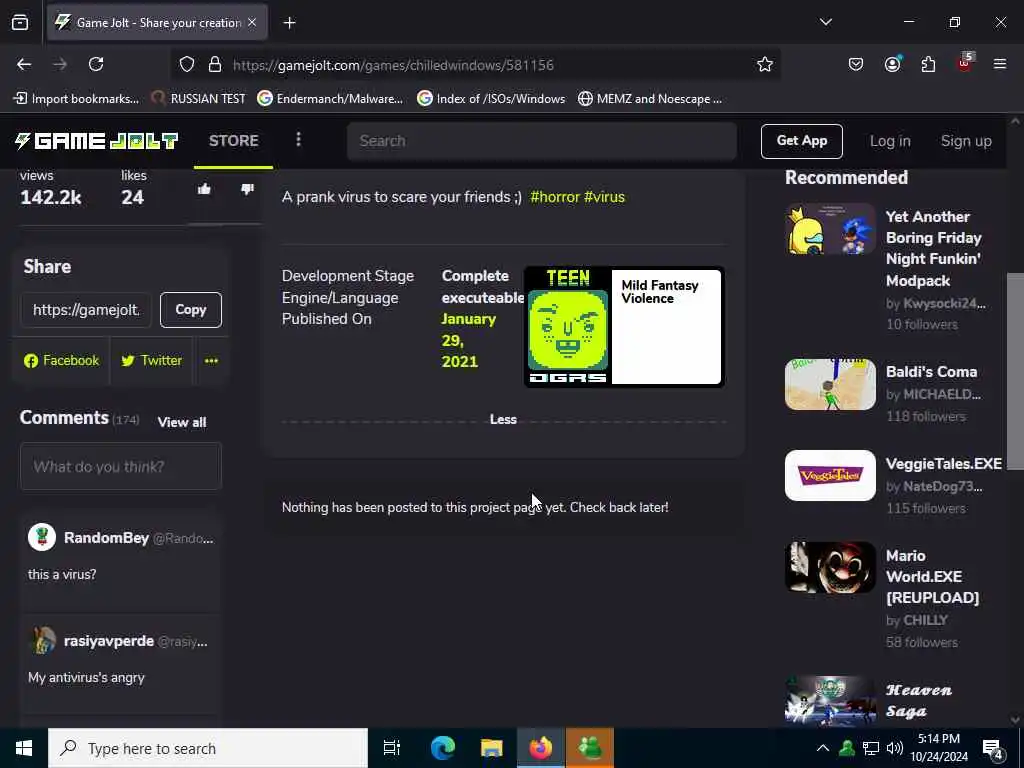The image size is (1024, 768).
Task: Click the #virus hashtag
Action: coord(604,197)
